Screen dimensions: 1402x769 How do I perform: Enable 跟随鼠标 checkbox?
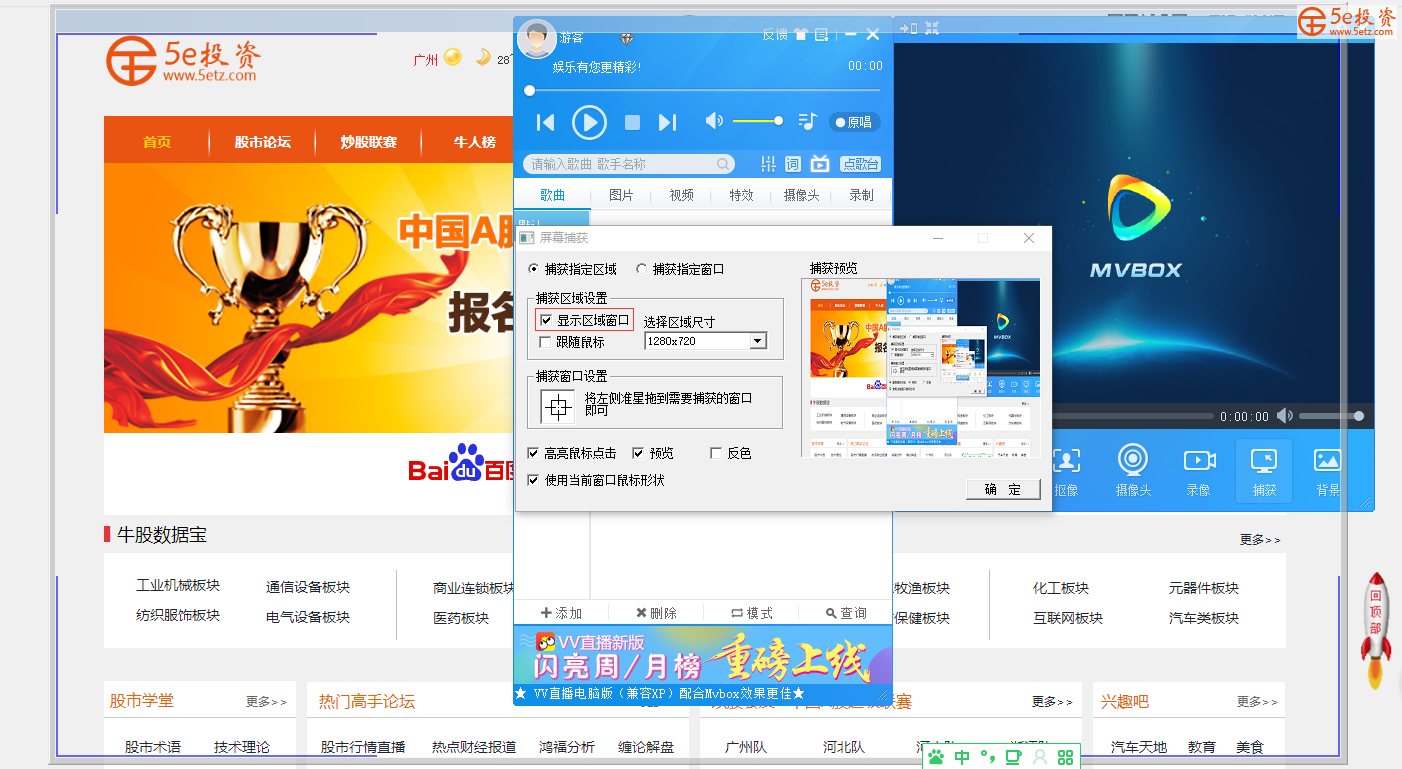coord(546,342)
